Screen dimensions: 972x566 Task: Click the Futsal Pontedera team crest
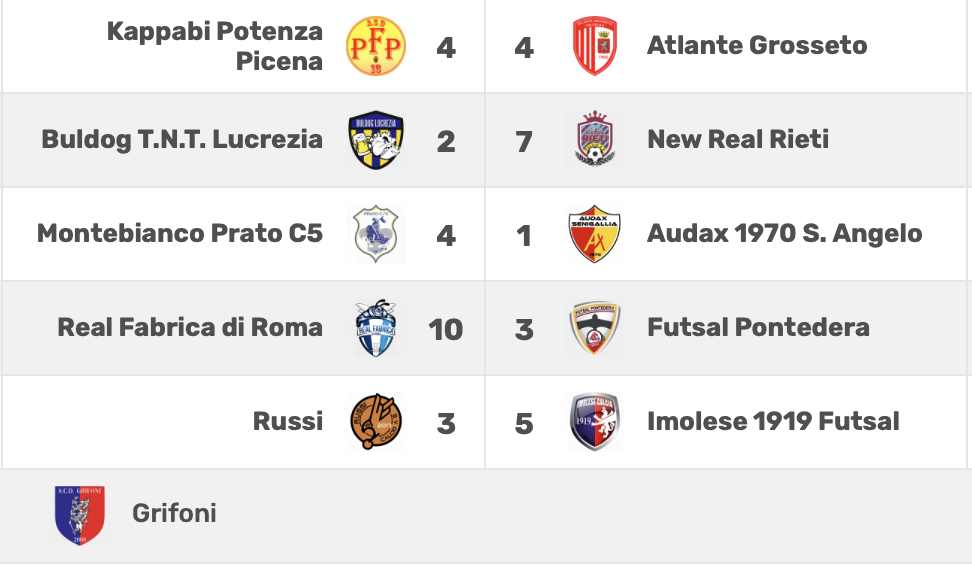coord(594,328)
